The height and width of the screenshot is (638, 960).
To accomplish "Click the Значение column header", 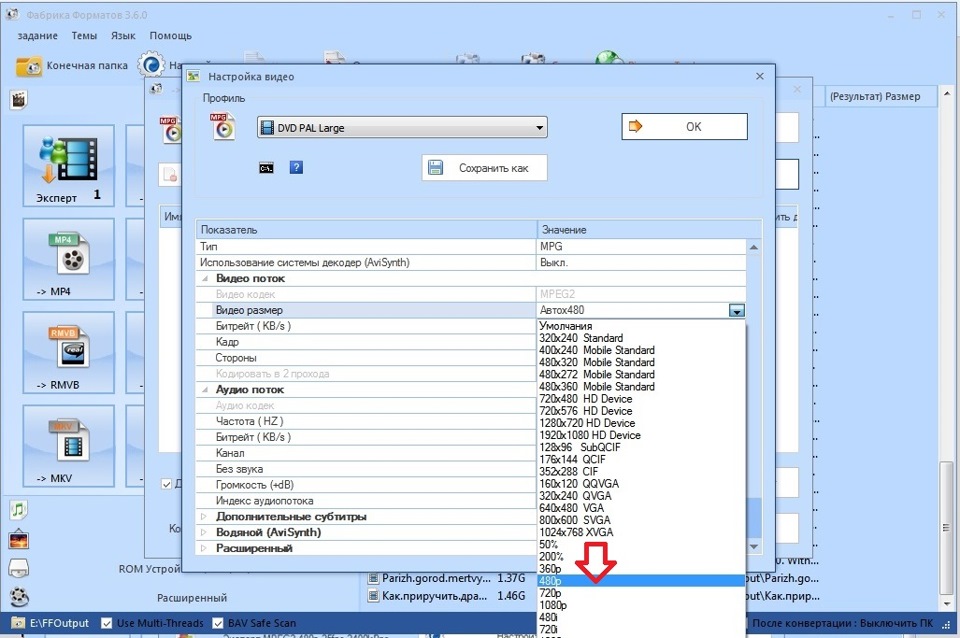I will pos(649,230).
